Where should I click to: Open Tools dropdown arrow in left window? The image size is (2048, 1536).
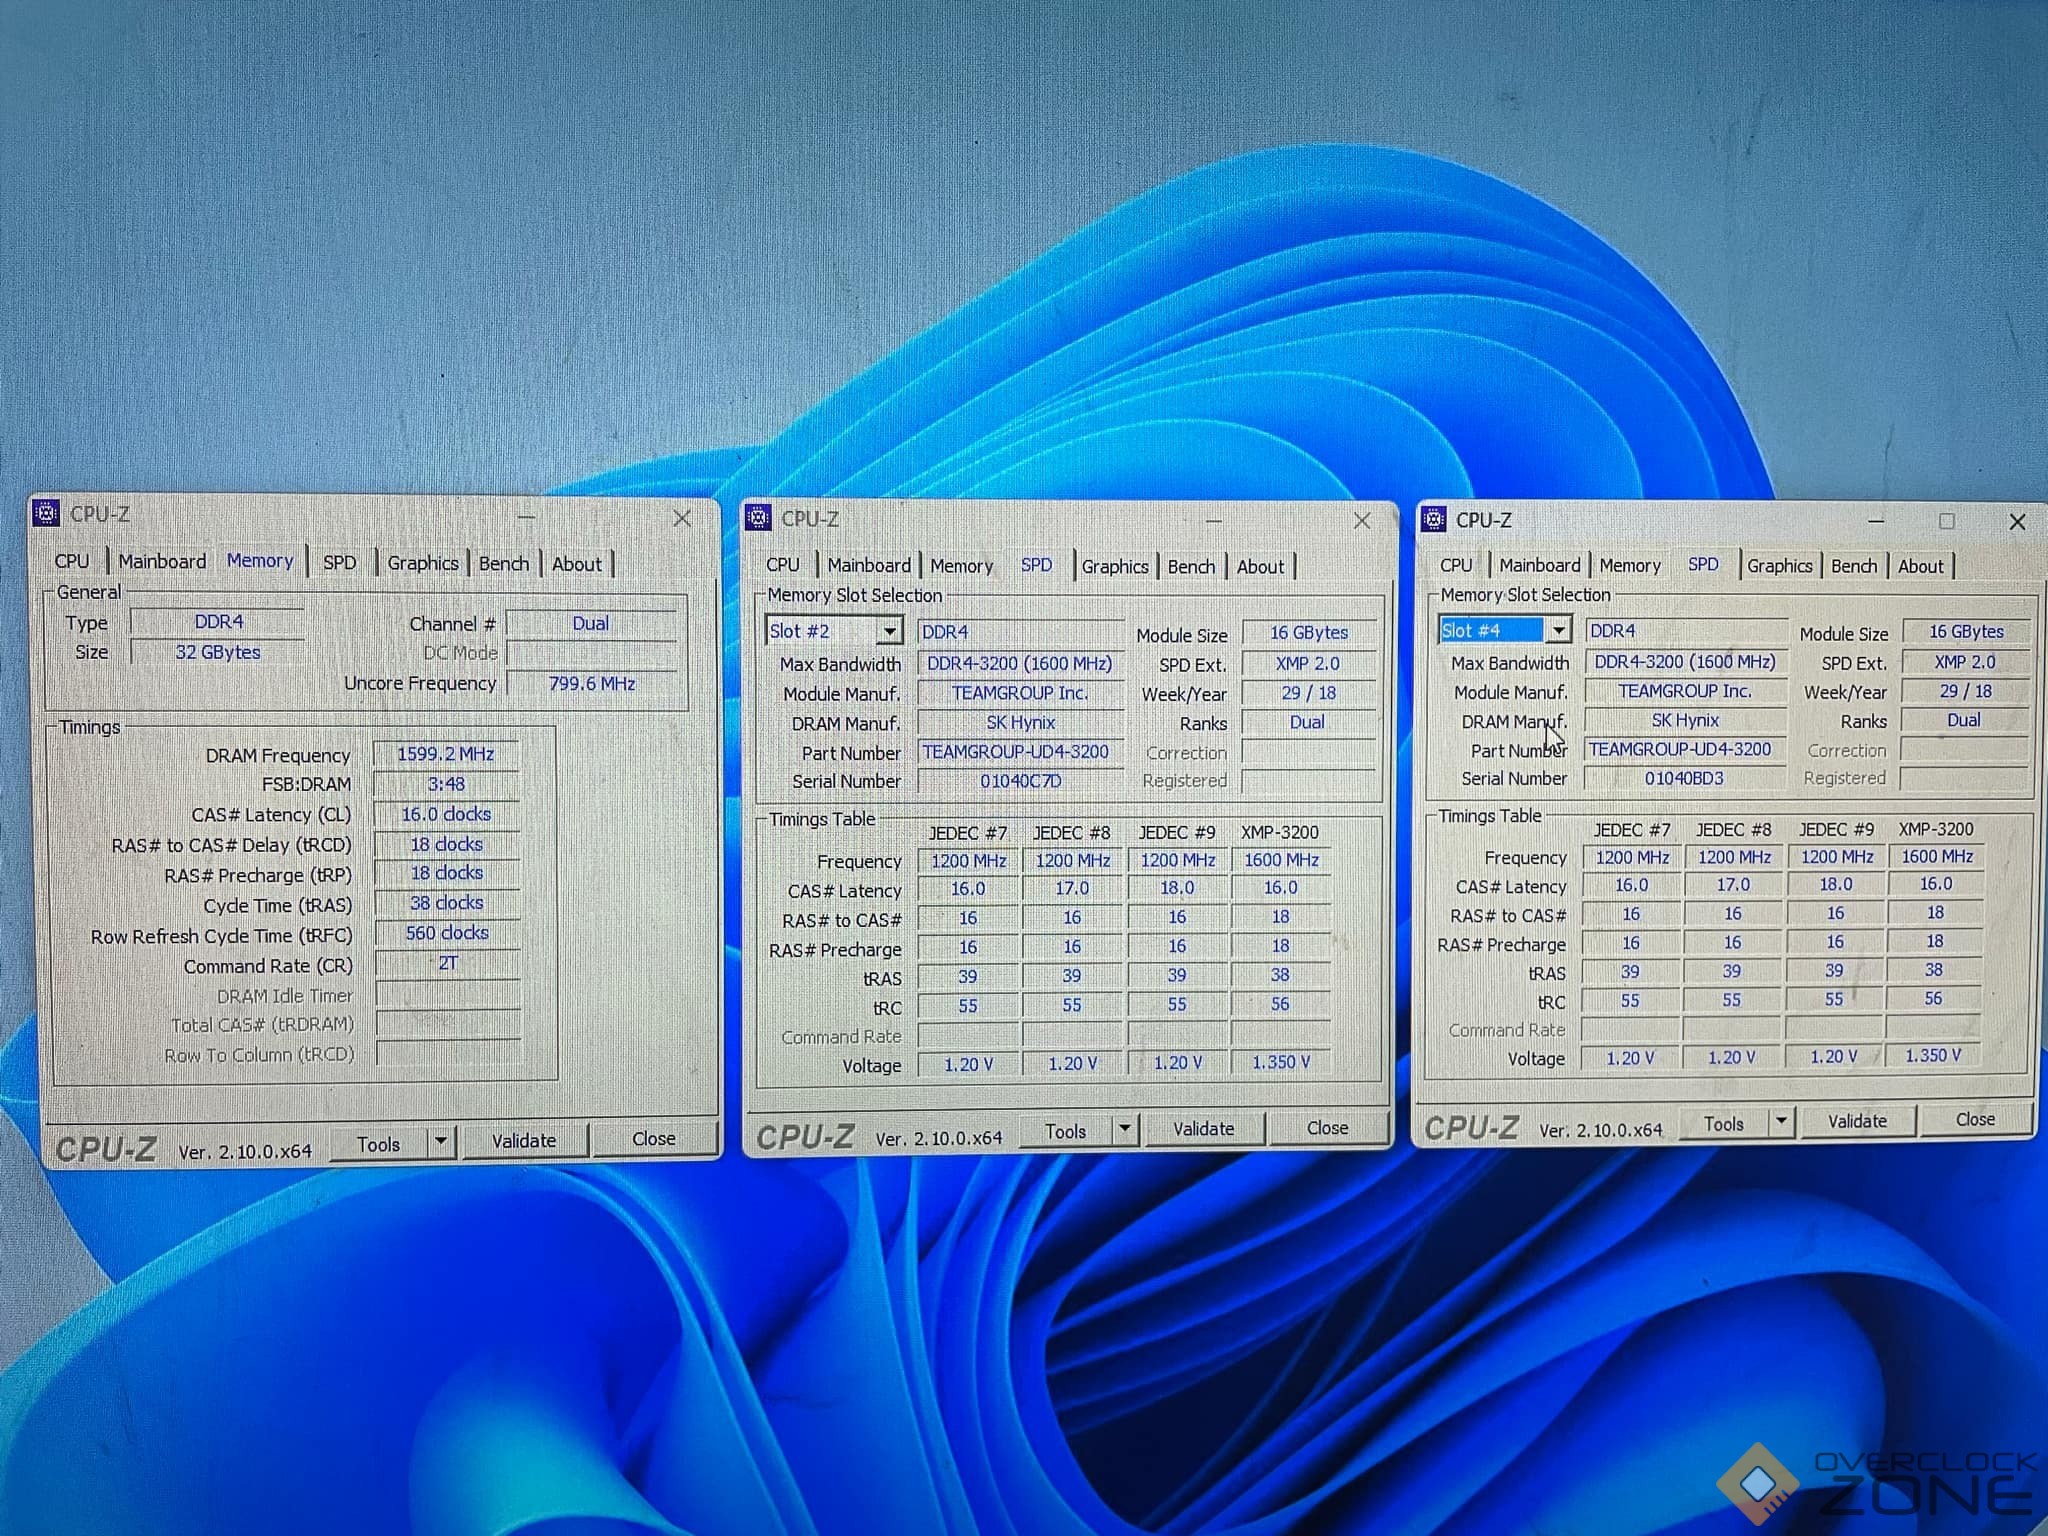tap(441, 1142)
